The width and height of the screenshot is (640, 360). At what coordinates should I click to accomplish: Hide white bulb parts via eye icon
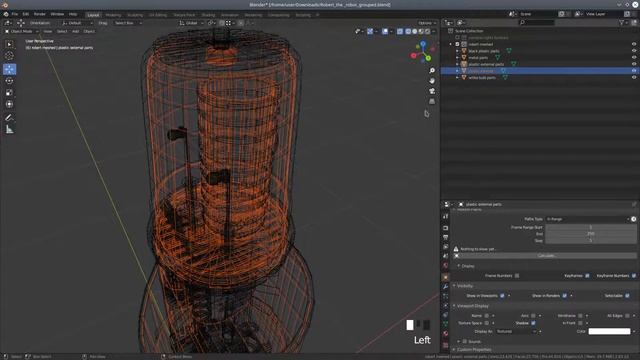[634, 78]
